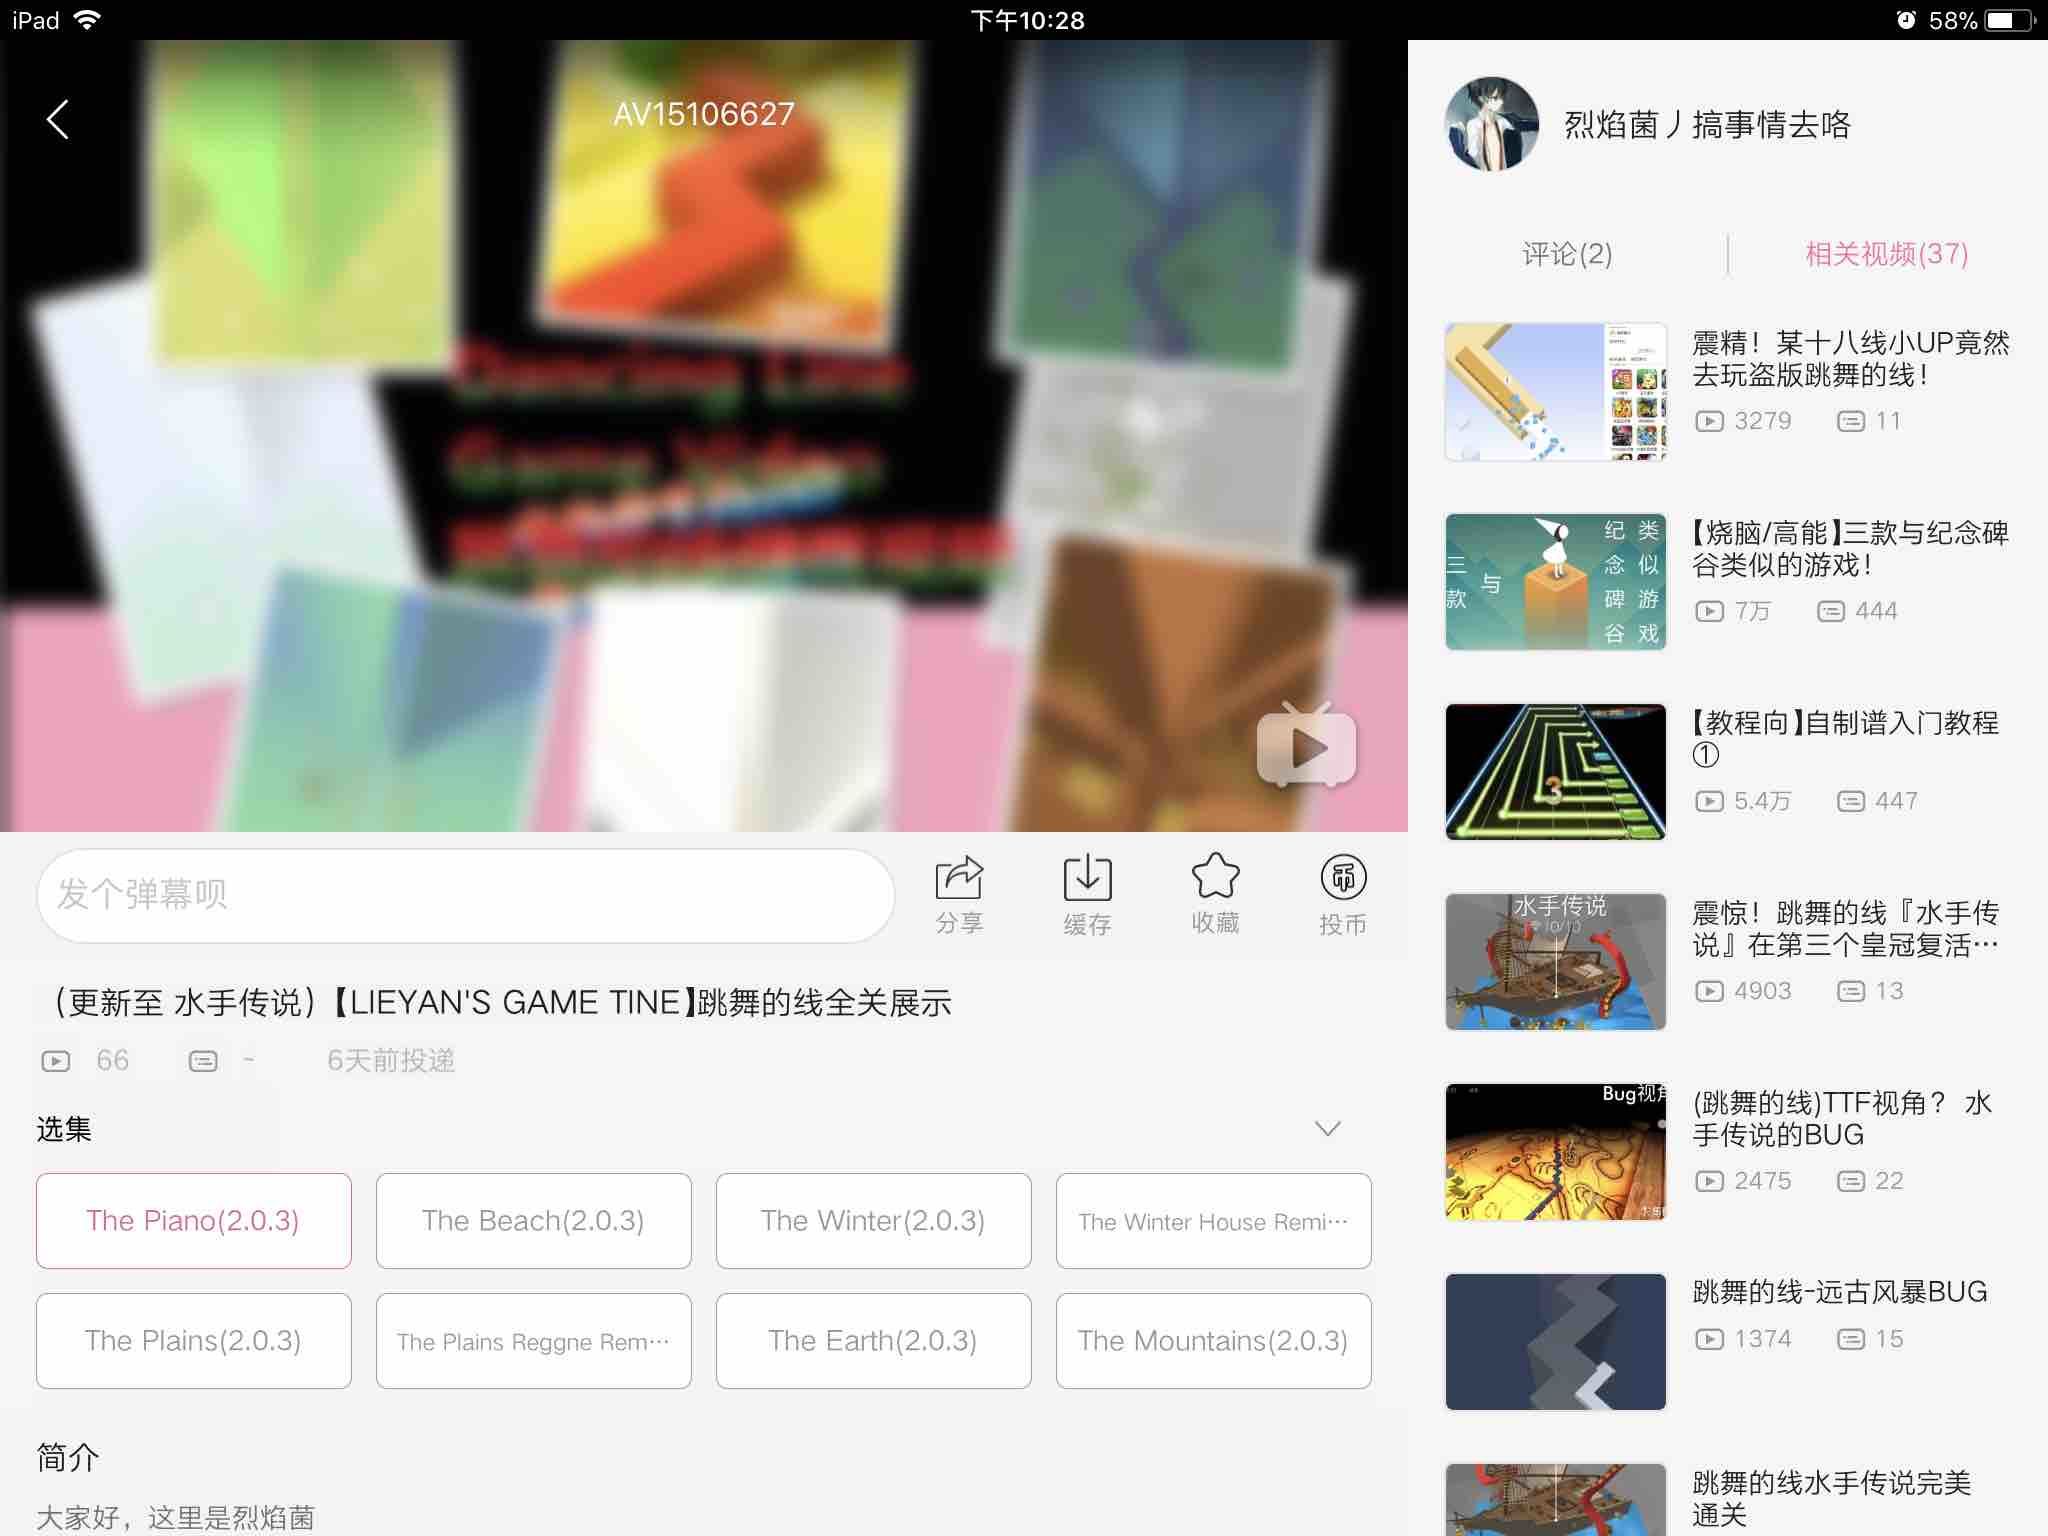This screenshot has width=2048, height=1536.
Task: Open uploader name 烈焰菌丿搞事情去咯
Action: click(1707, 125)
